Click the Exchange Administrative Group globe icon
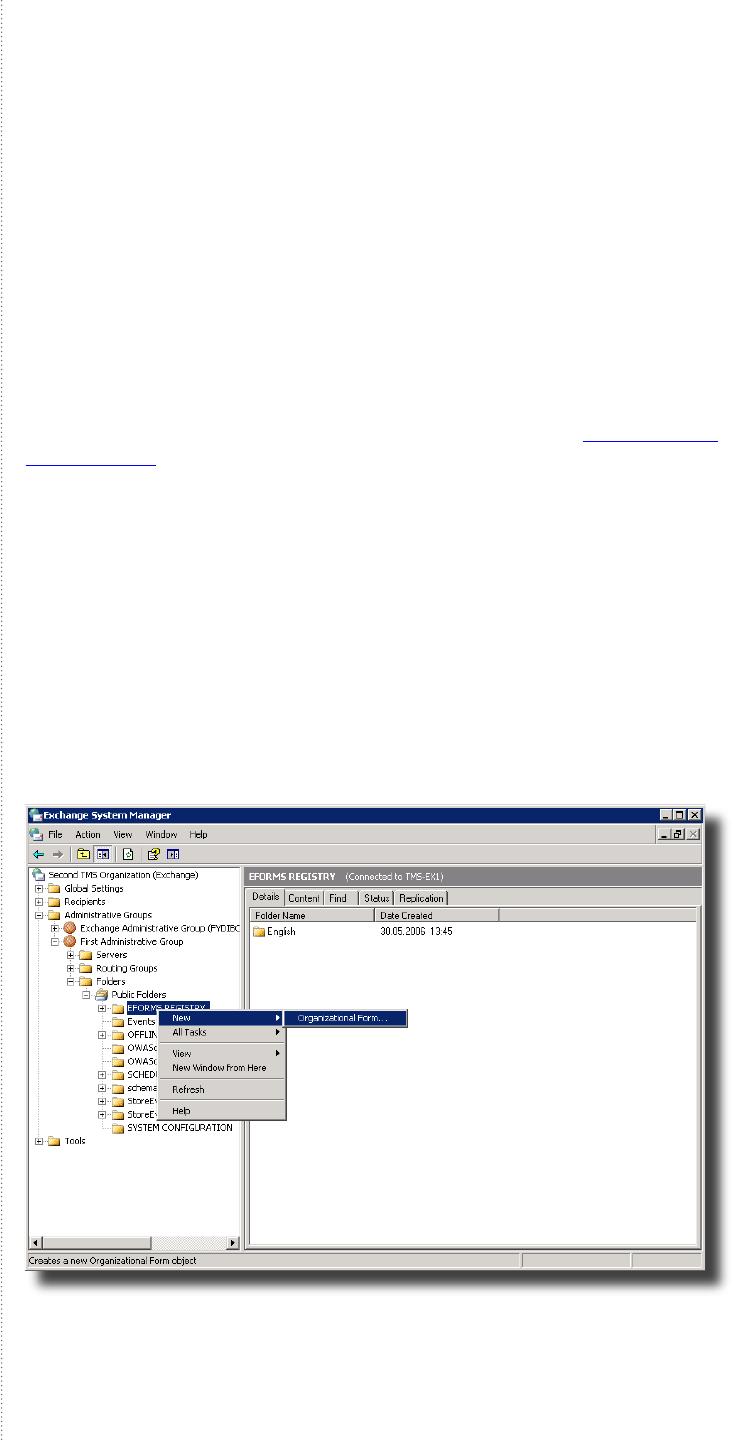 [70, 928]
